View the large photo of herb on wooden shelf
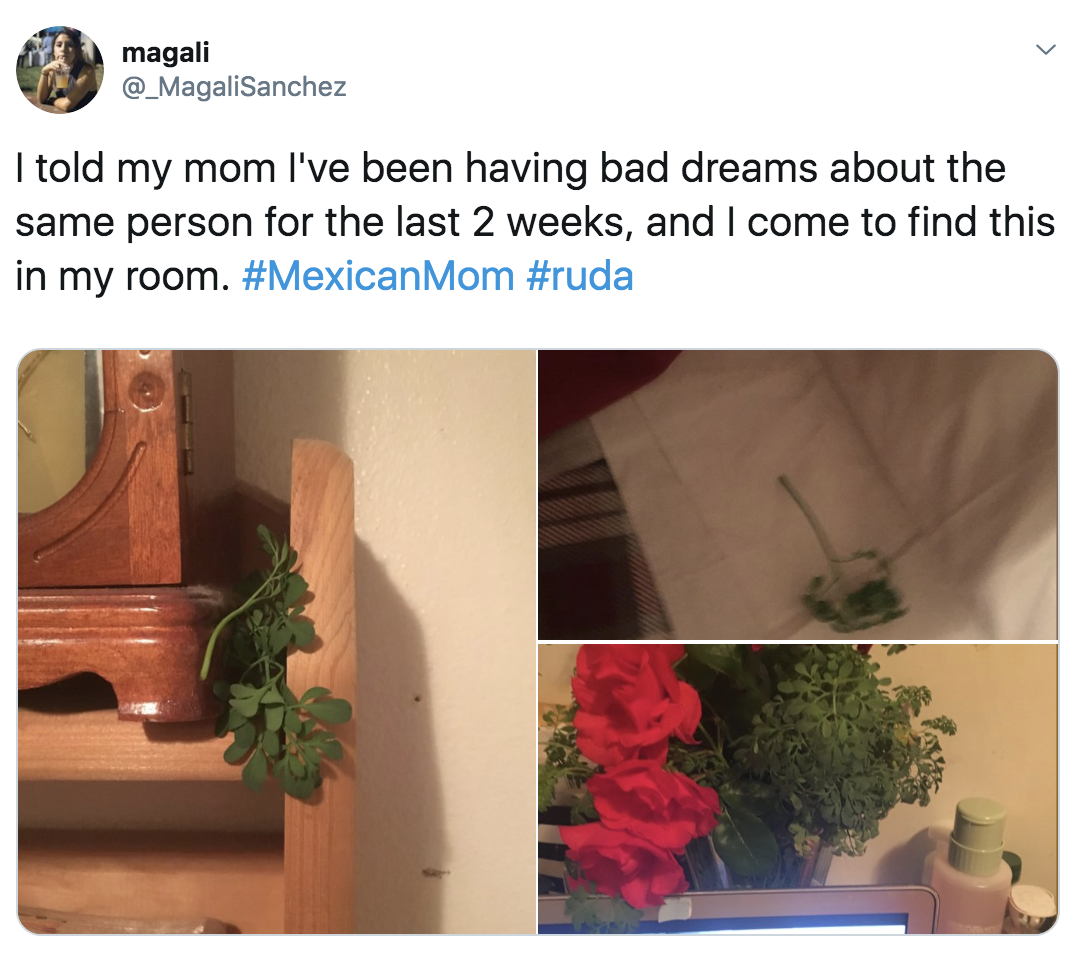1072x954 pixels. click(x=277, y=641)
